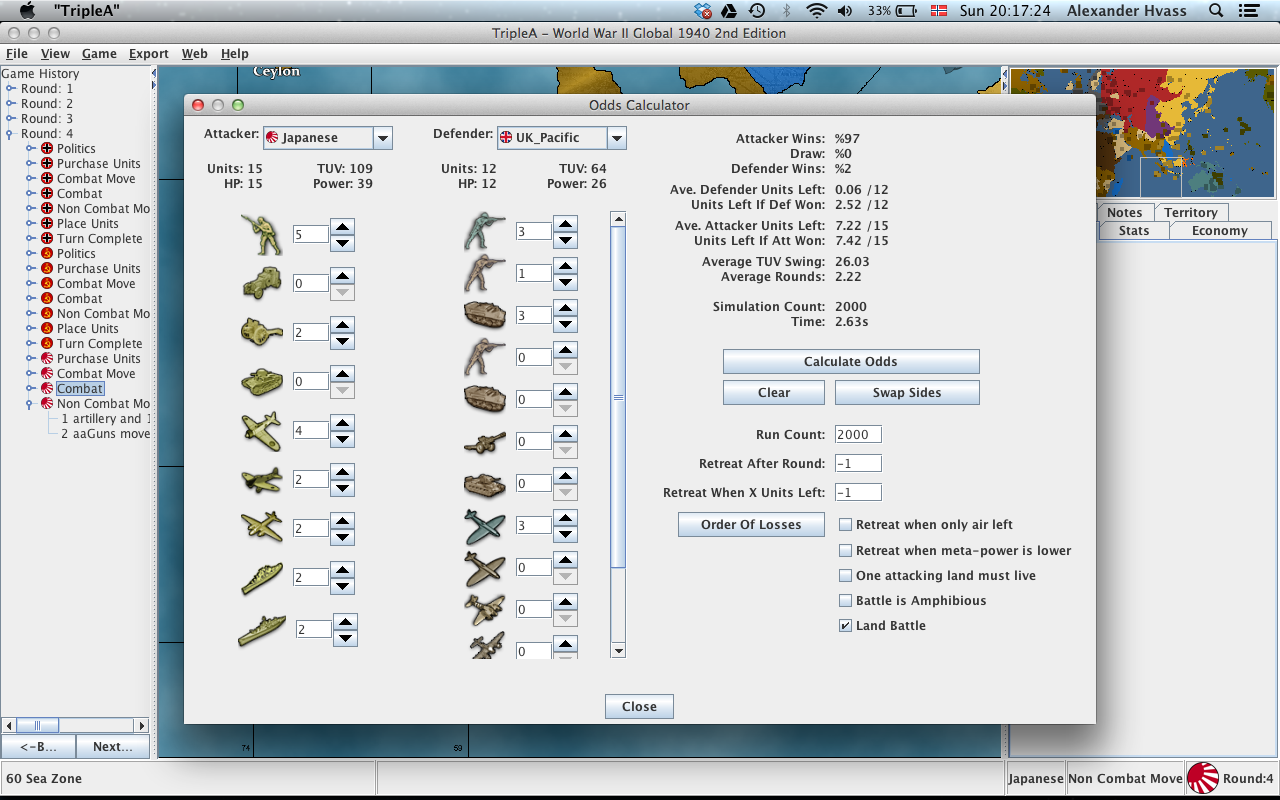Viewport: 1280px width, 800px height.
Task: Switch to the Stats tab
Action: tap(1134, 230)
